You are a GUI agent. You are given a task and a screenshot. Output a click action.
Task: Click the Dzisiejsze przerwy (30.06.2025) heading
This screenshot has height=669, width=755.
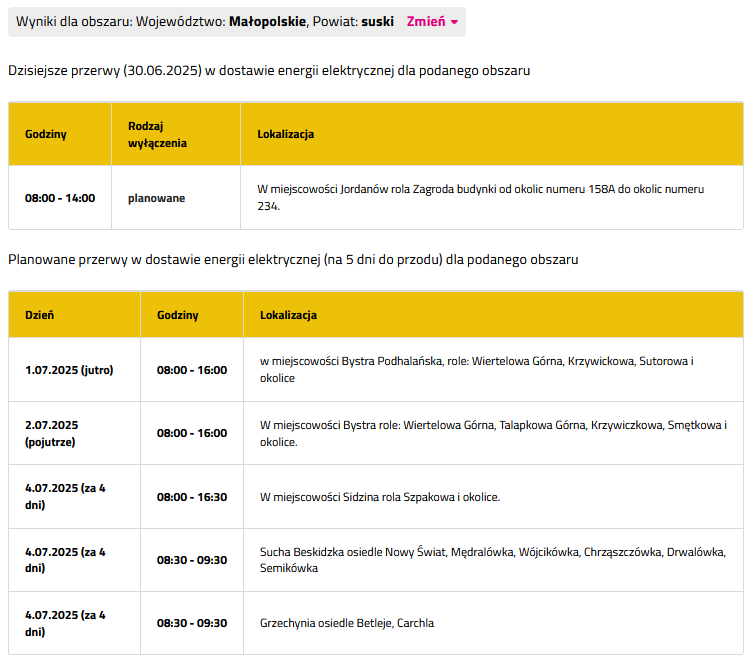pos(269,71)
